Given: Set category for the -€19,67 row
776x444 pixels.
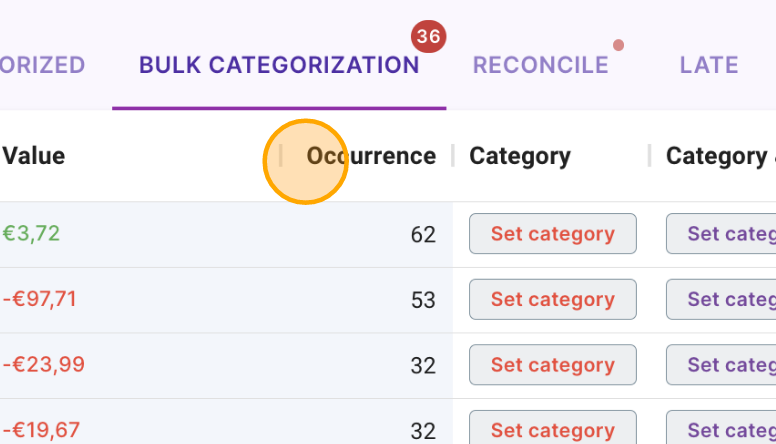Looking at the screenshot, I should [552, 430].
